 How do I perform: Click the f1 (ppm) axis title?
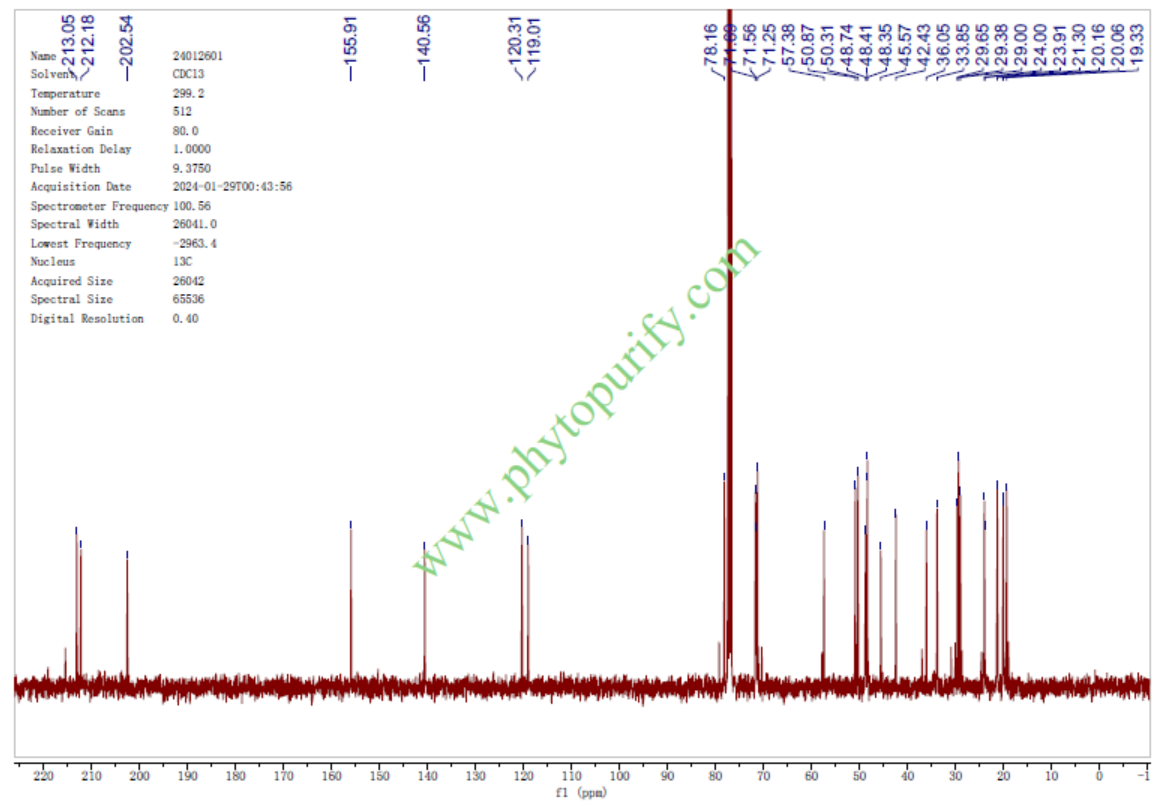(x=580, y=793)
